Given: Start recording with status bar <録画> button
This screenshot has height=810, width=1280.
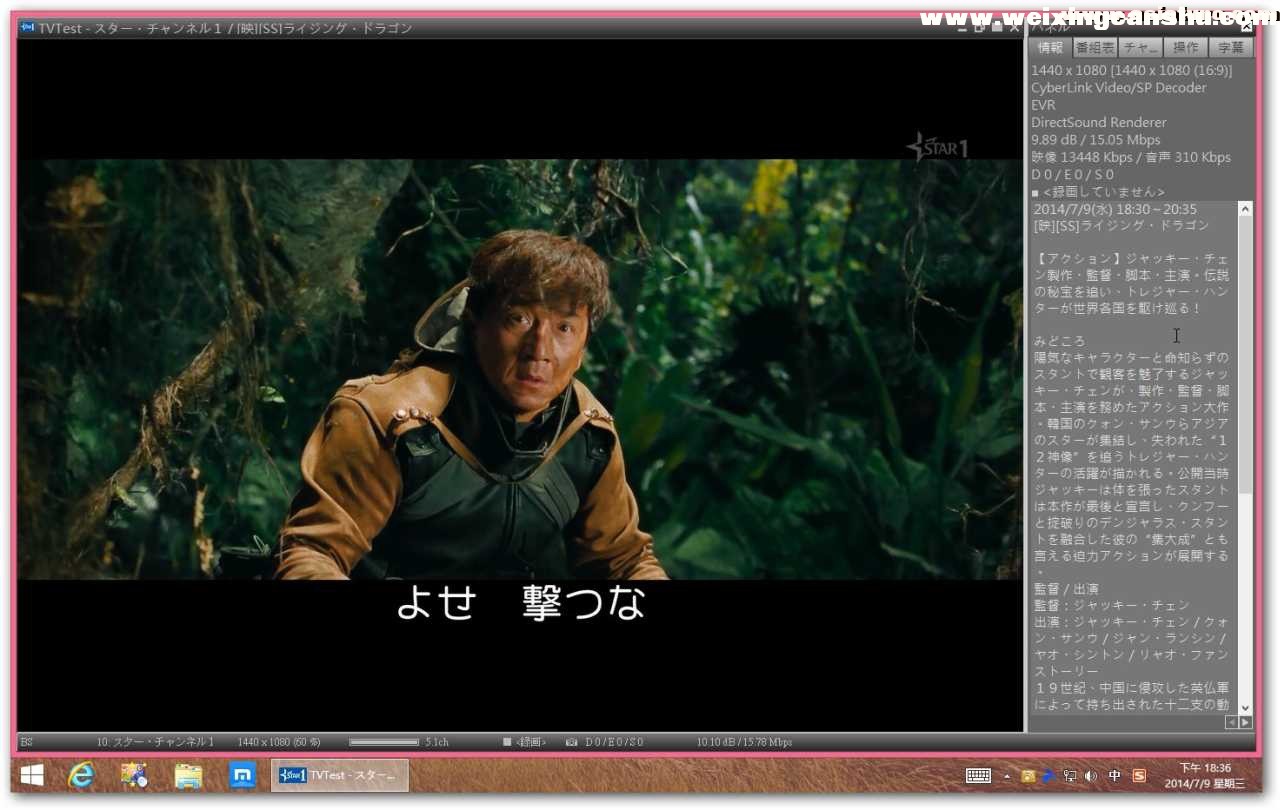Looking at the screenshot, I should coord(524,742).
